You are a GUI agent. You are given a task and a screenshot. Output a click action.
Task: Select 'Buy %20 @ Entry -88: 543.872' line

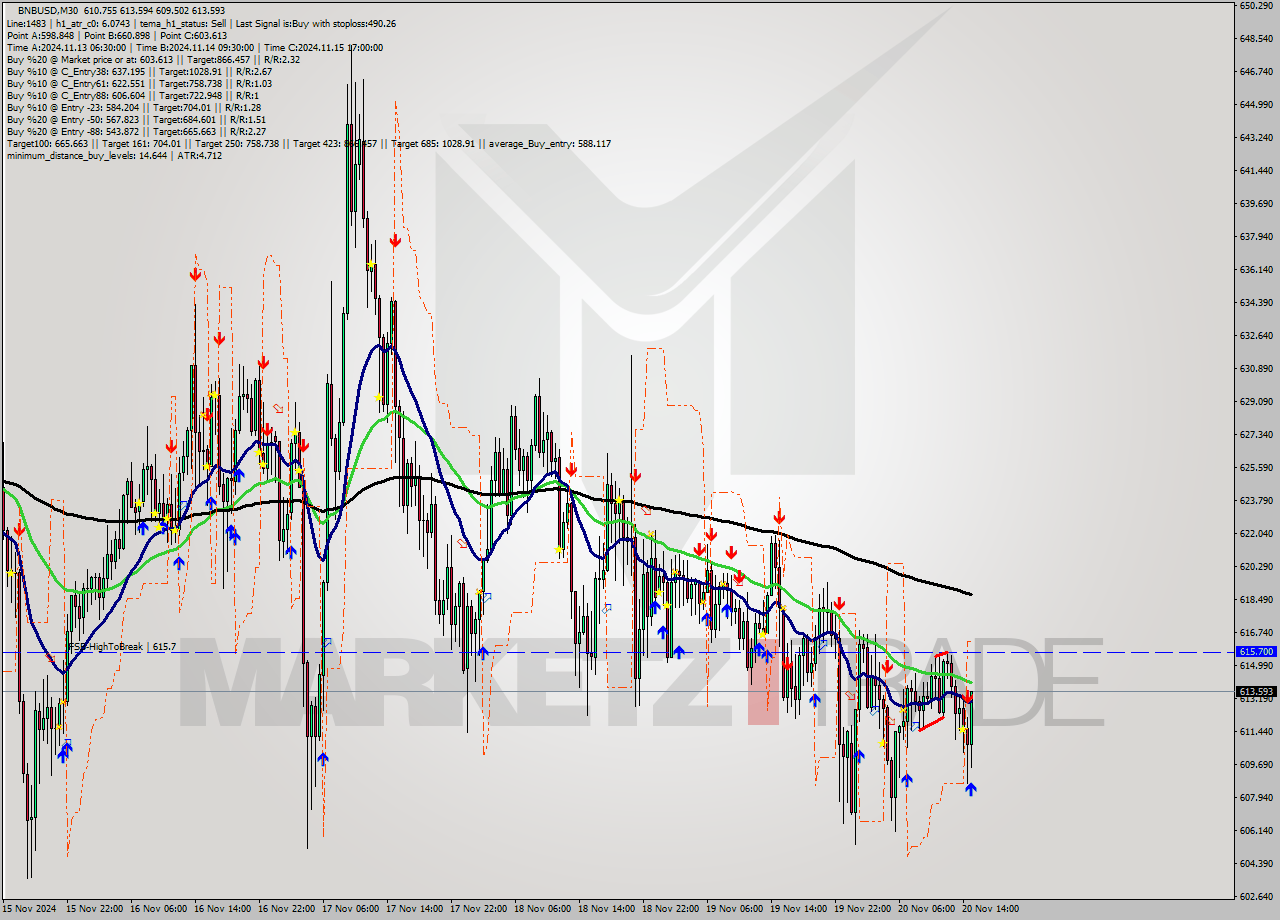tap(136, 131)
